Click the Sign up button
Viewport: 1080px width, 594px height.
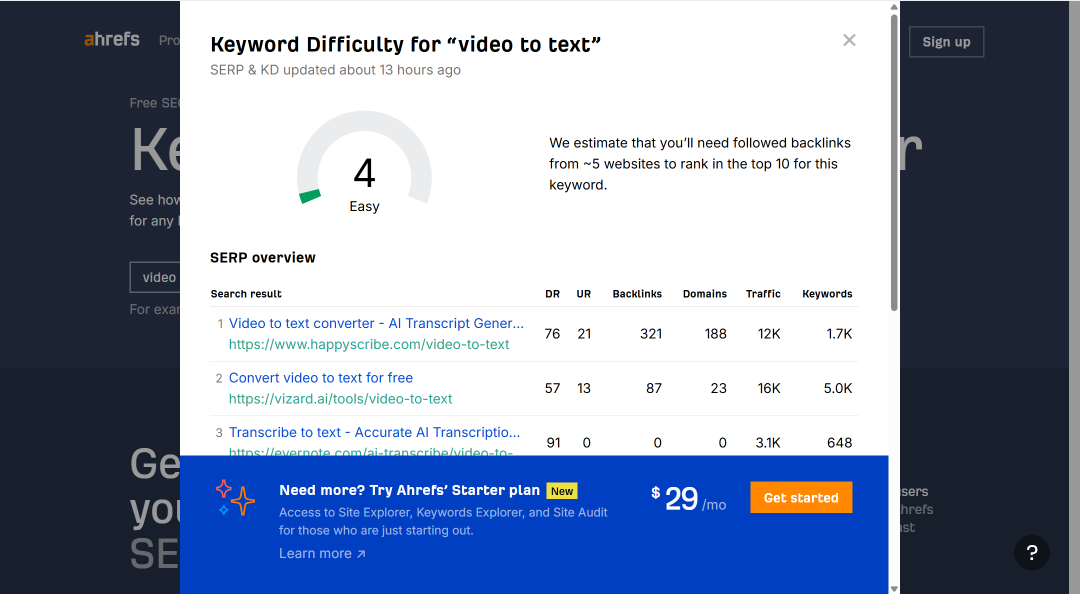click(946, 42)
